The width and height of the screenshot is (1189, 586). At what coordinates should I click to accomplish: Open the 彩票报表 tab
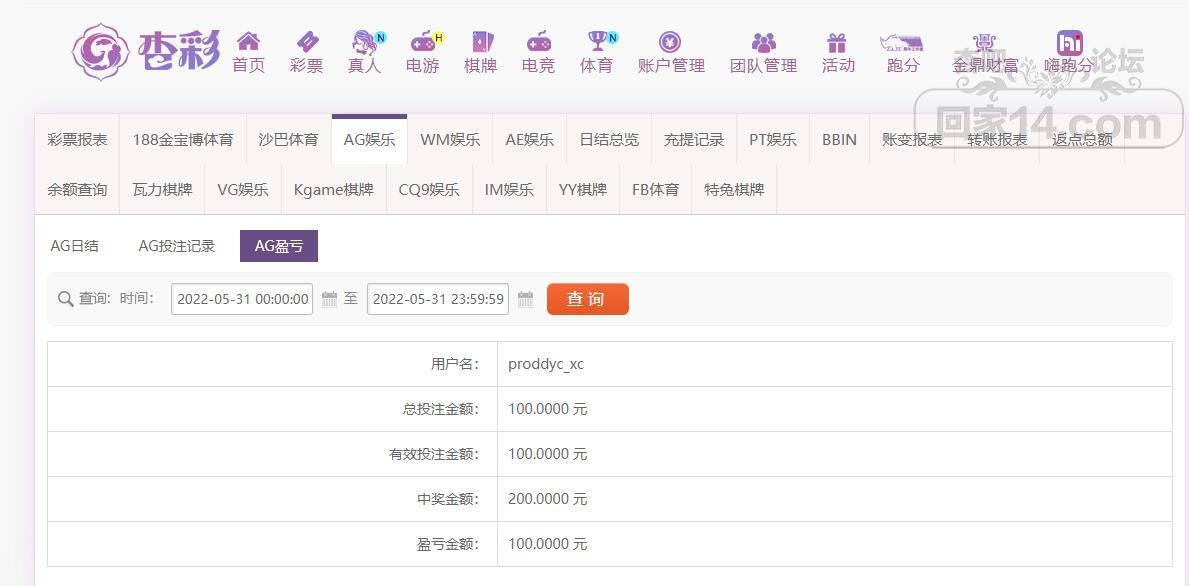click(x=77, y=140)
